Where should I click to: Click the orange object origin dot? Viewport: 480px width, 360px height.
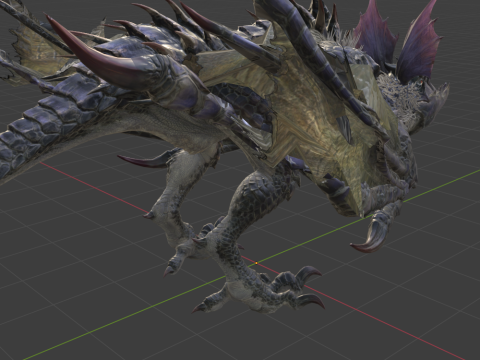256,263
